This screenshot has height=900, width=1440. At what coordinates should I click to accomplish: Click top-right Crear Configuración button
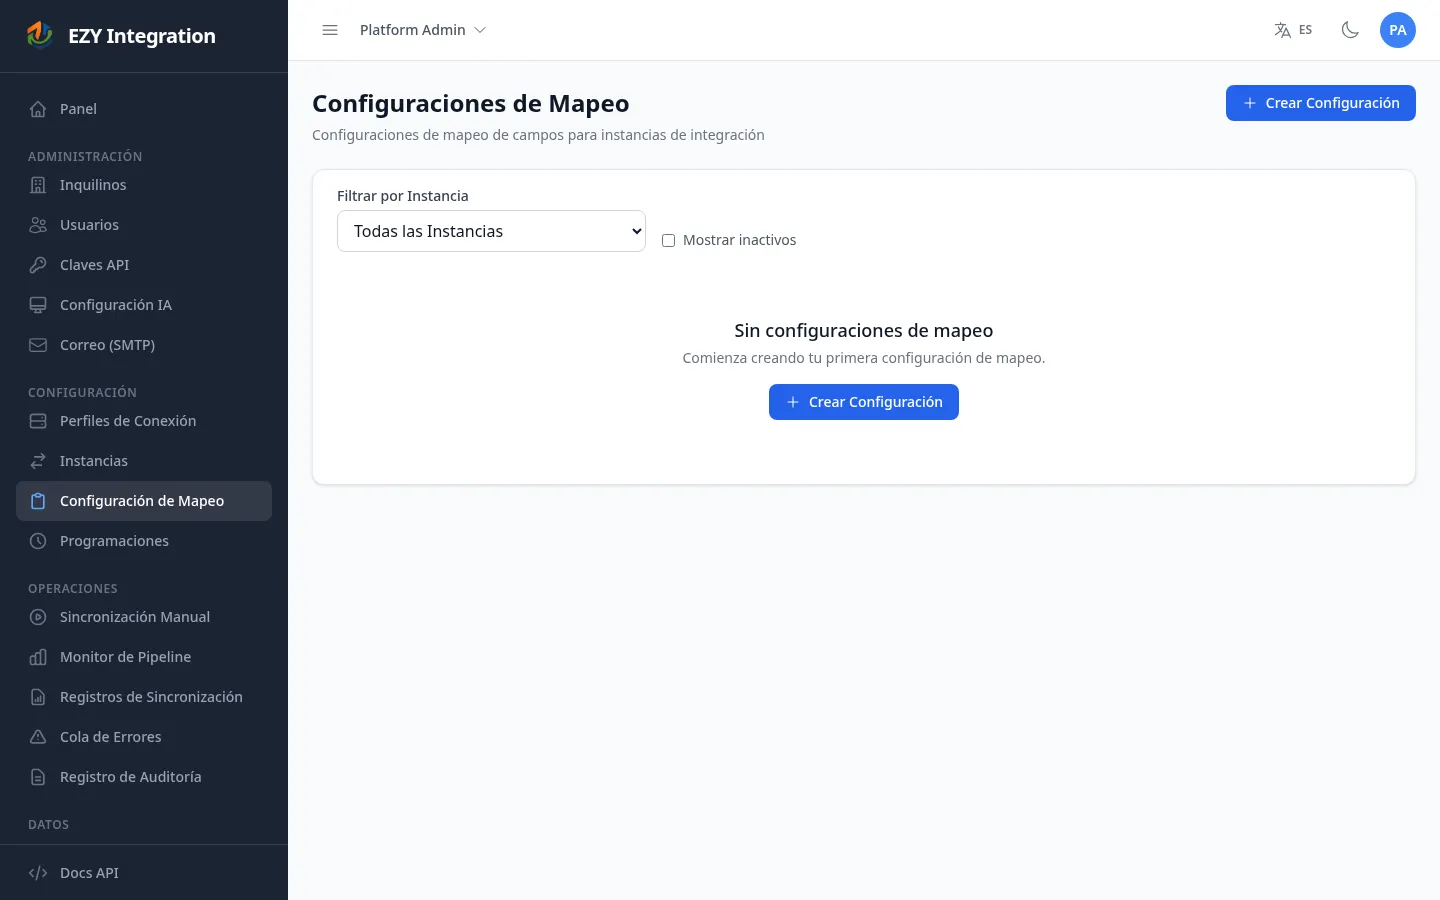click(1320, 103)
